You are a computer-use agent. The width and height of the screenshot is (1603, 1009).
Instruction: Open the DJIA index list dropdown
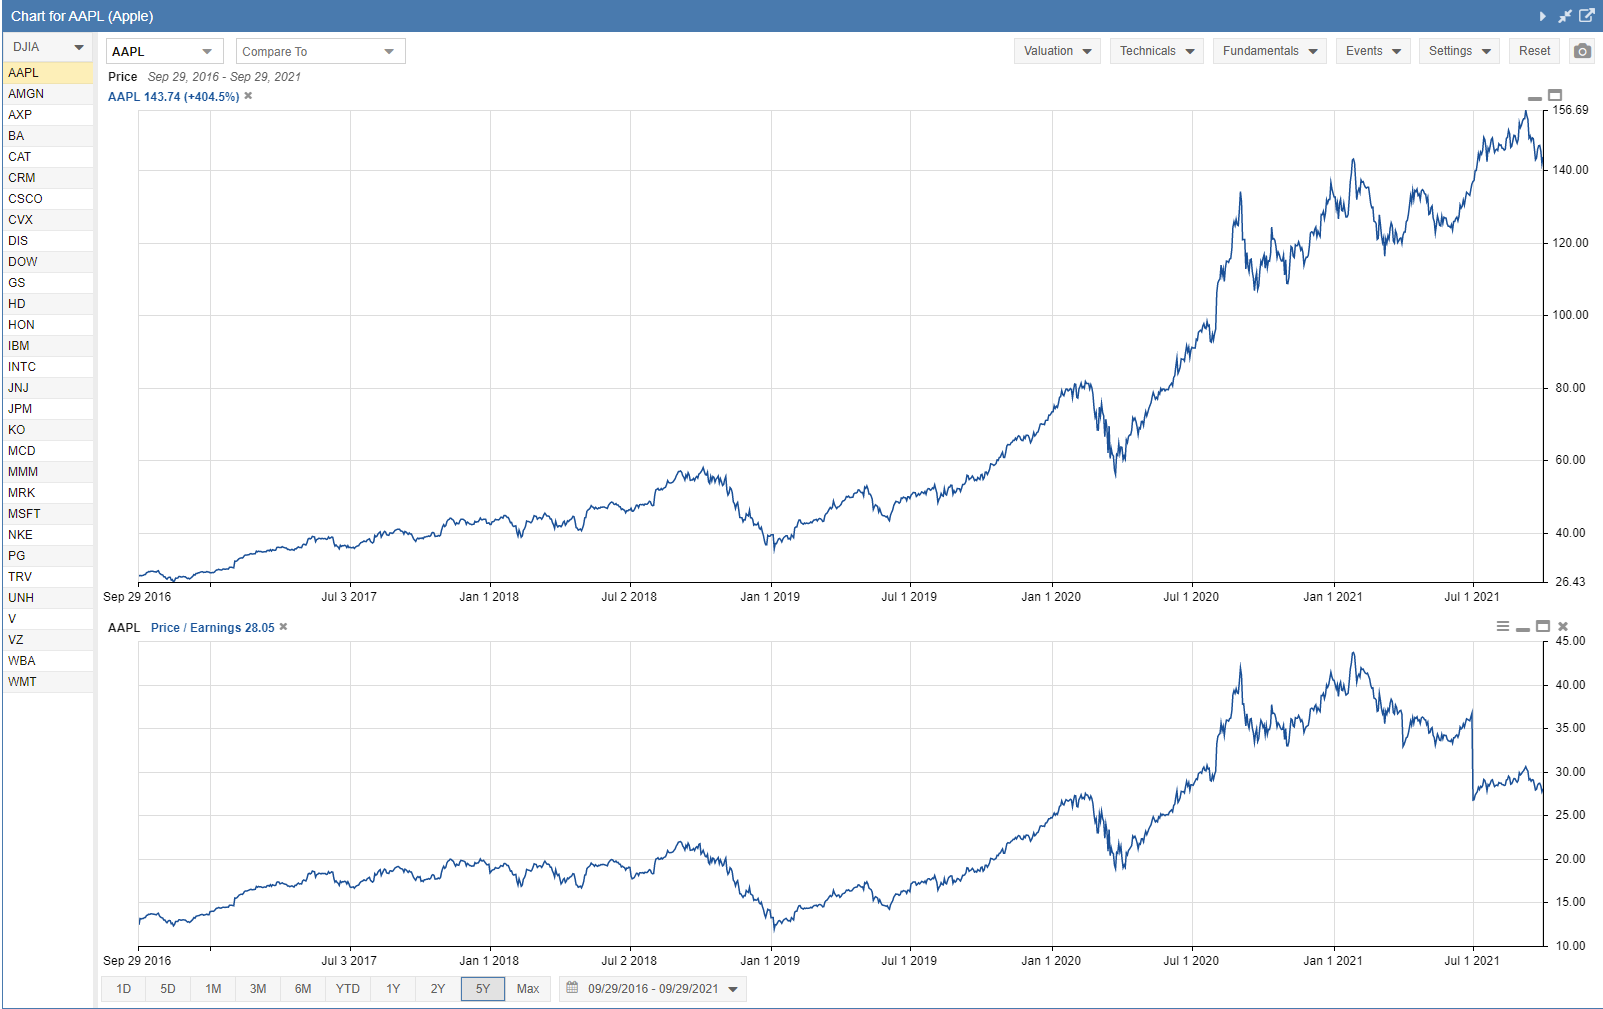[48, 47]
